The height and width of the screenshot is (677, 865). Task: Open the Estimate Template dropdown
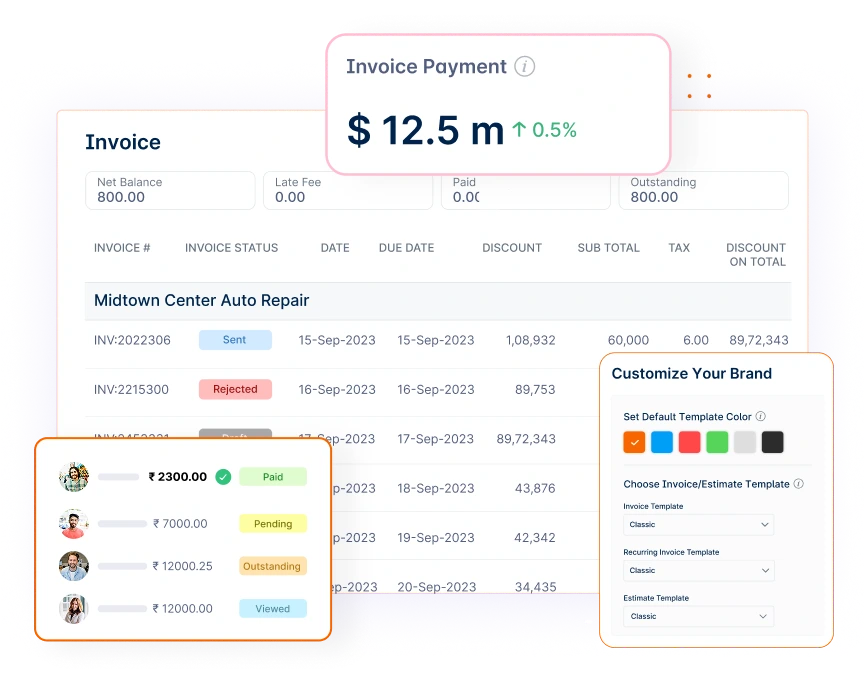[698, 616]
